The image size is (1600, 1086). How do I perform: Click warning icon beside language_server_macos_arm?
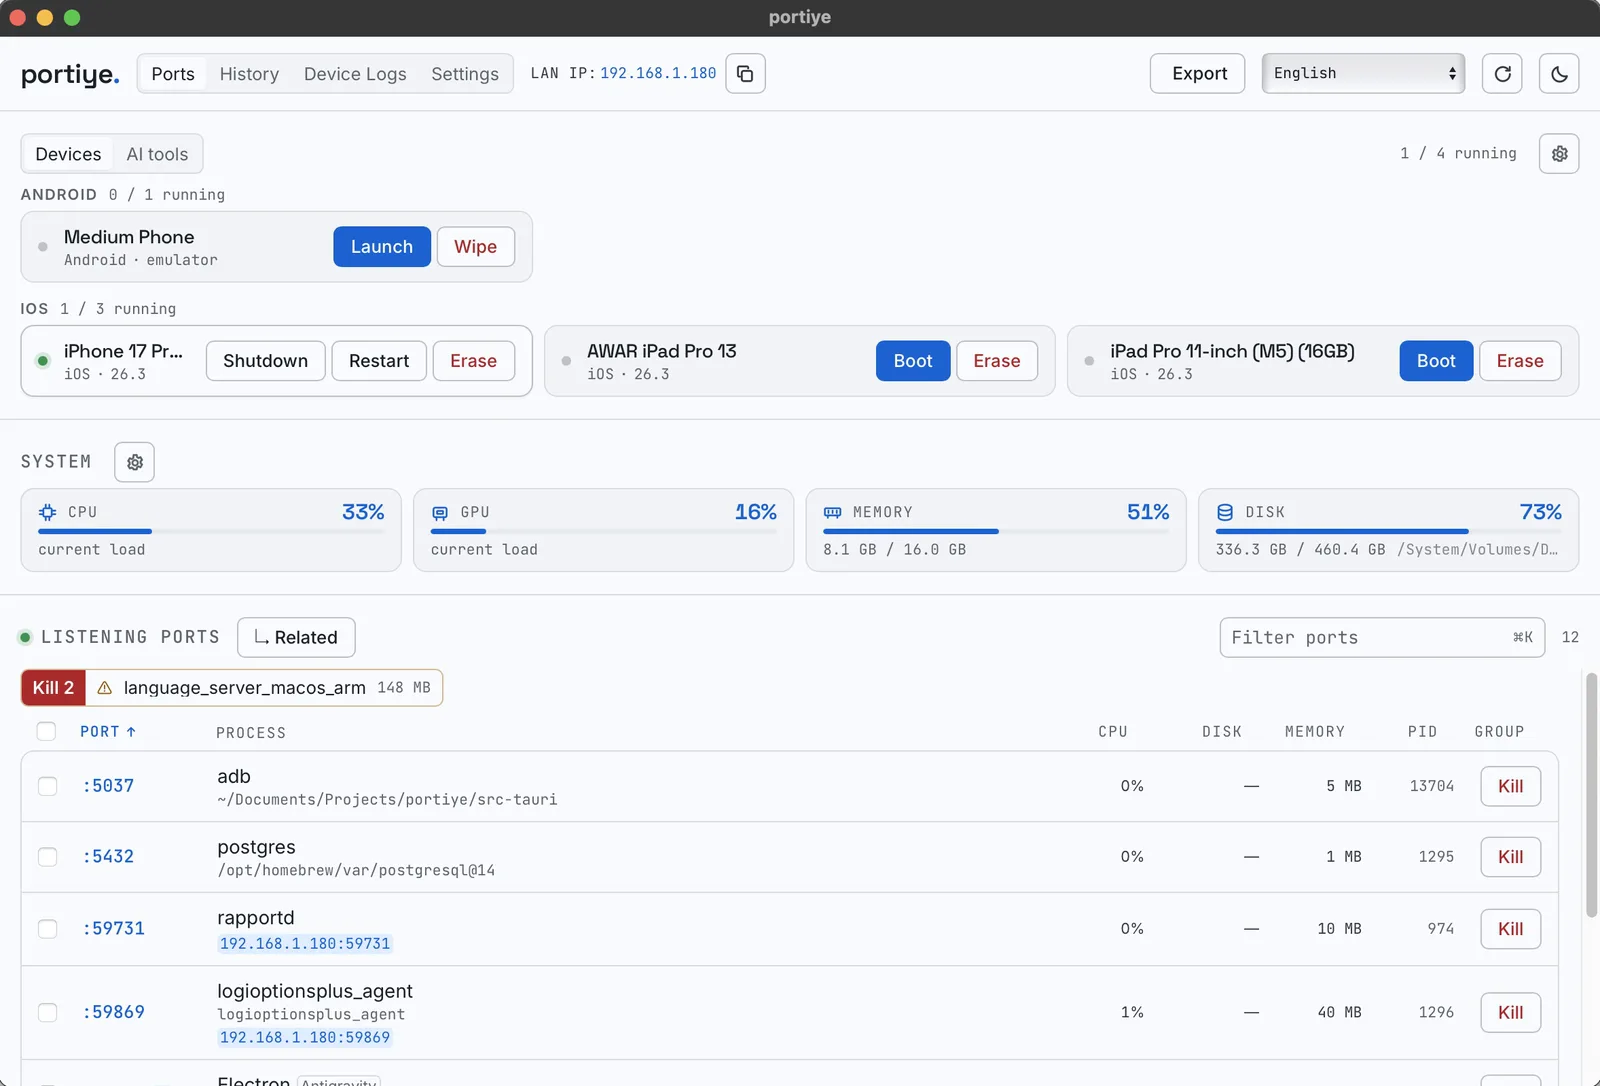(x=104, y=688)
